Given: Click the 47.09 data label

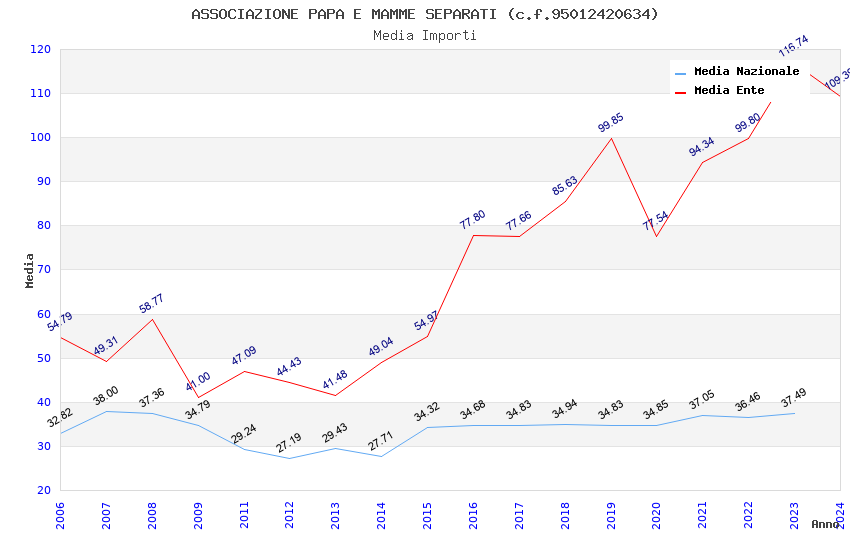Looking at the screenshot, I should 244,355.
